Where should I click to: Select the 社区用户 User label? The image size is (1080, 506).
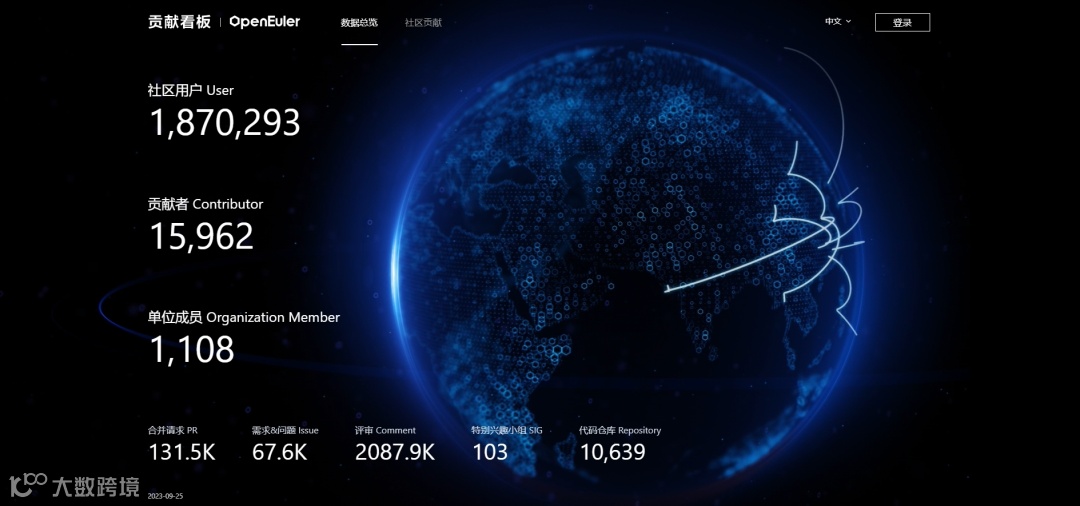(x=191, y=90)
